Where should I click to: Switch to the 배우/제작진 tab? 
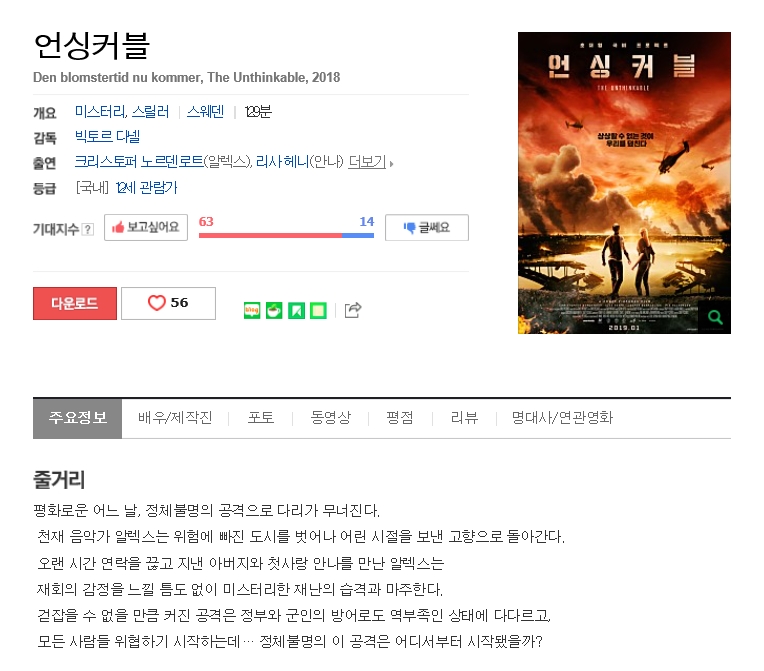175,418
